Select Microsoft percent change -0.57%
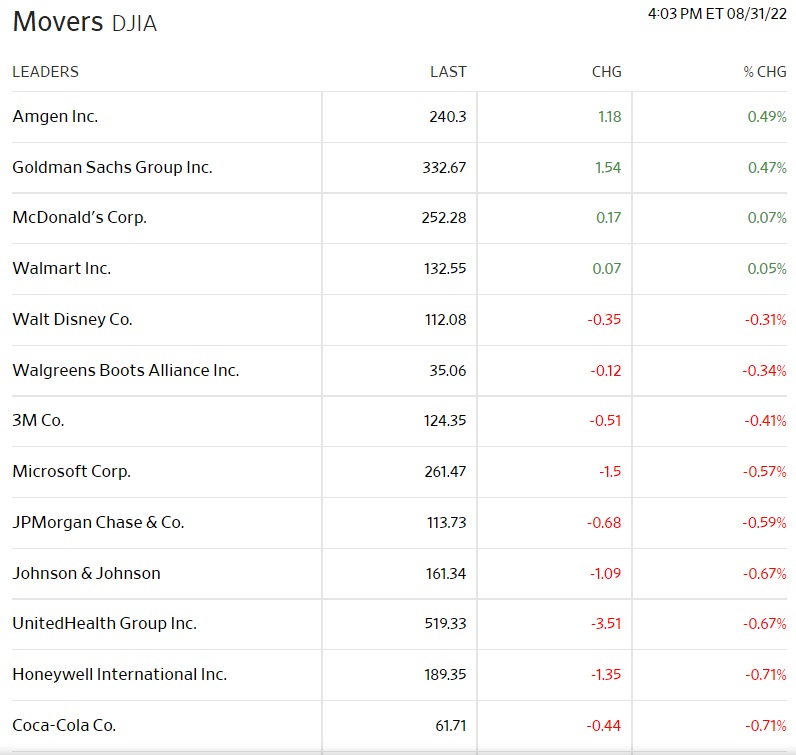Screen dimensions: 796x755 [x=765, y=471]
